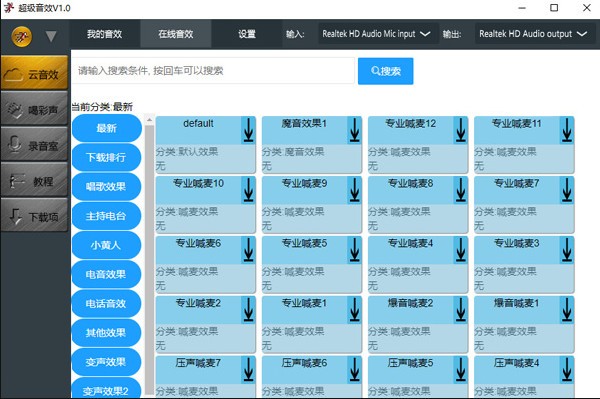This screenshot has width=600, height=399.
Task: Download 专业喊麦8 via its arrow icon
Action: [x=461, y=190]
